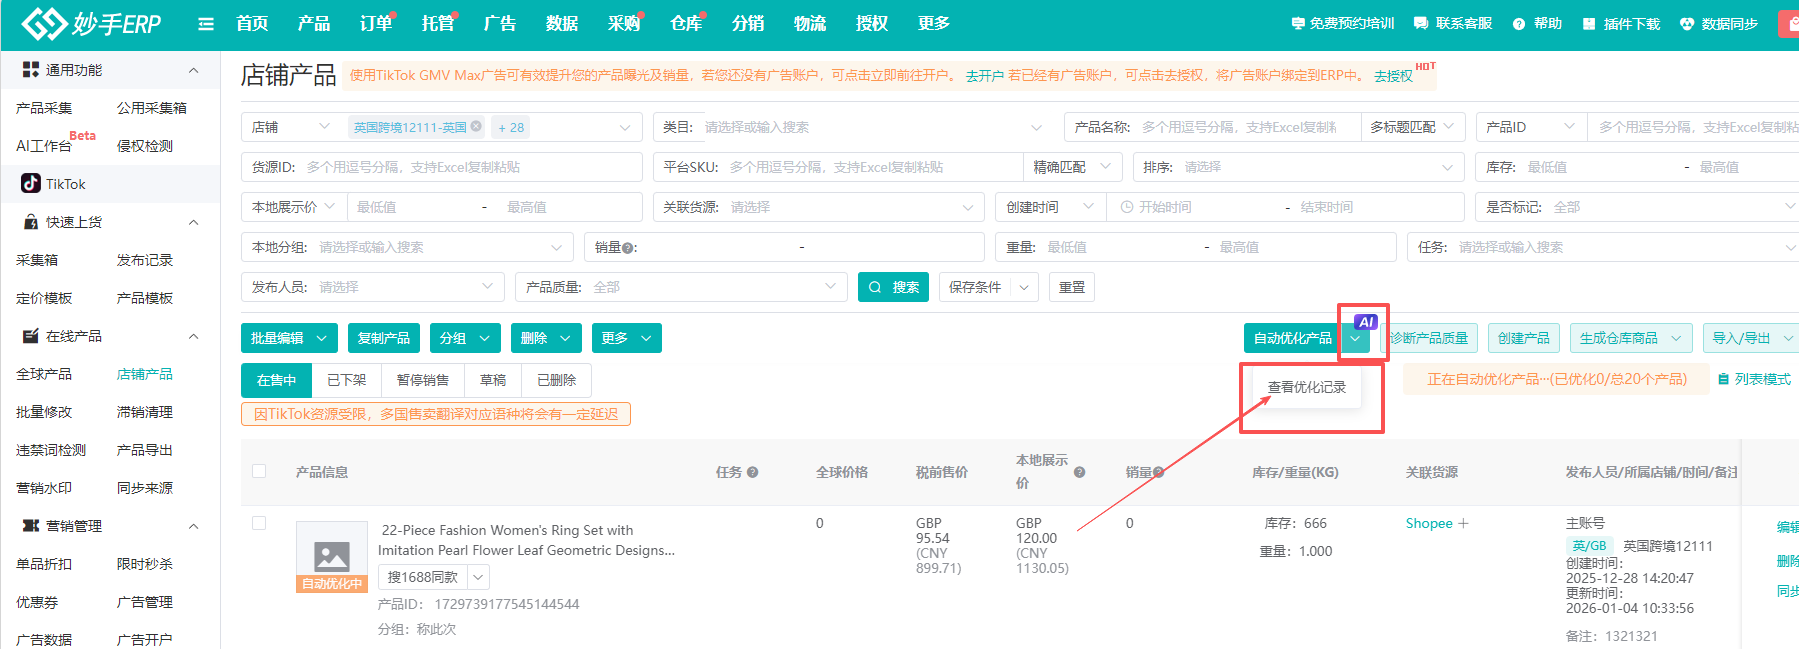This screenshot has height=649, width=1799.
Task: Click the 妙手ERP logo
Action: [x=92, y=24]
